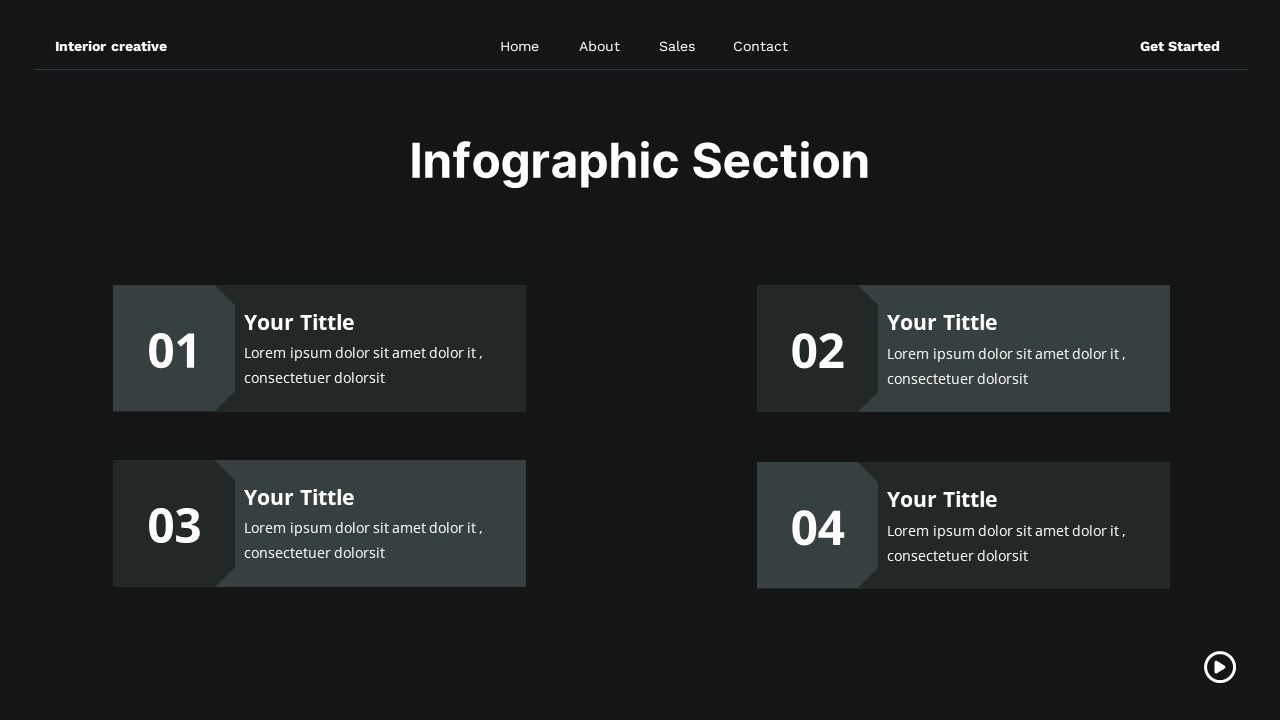Click Your Tittle in card 02
1280x720 pixels.
pyautogui.click(x=942, y=322)
